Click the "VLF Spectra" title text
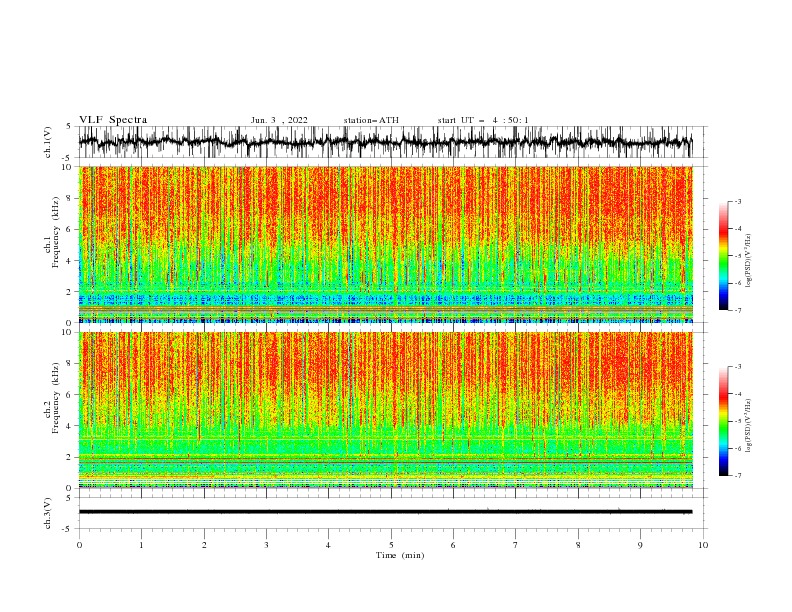This screenshot has height=612, width=792. [x=113, y=120]
